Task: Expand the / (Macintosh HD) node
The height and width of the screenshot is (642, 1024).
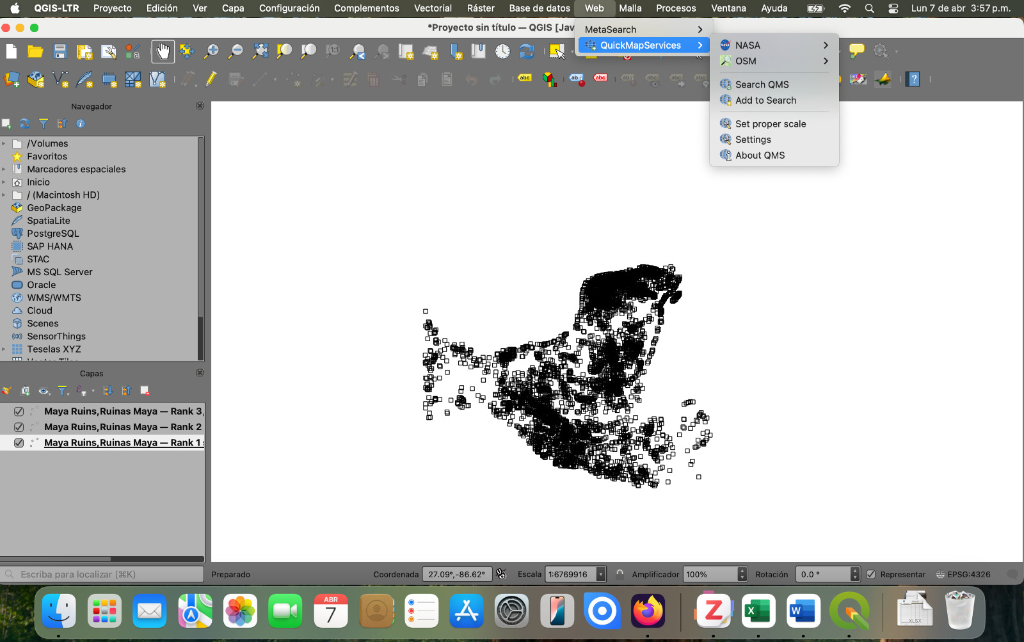Action: pyautogui.click(x=4, y=195)
